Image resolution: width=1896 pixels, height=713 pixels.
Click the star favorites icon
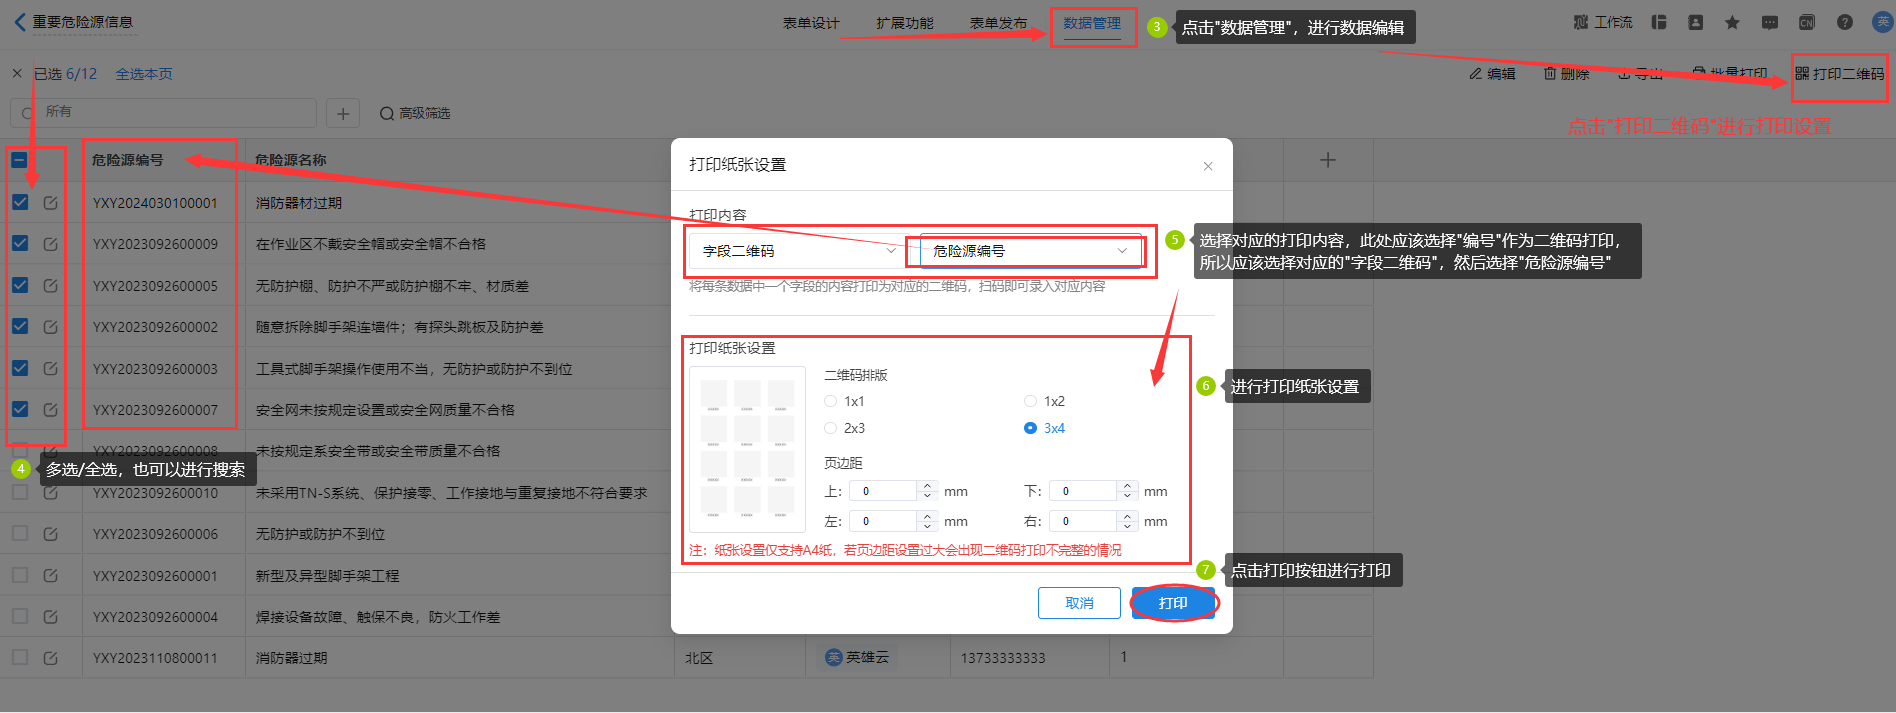[x=1732, y=22]
